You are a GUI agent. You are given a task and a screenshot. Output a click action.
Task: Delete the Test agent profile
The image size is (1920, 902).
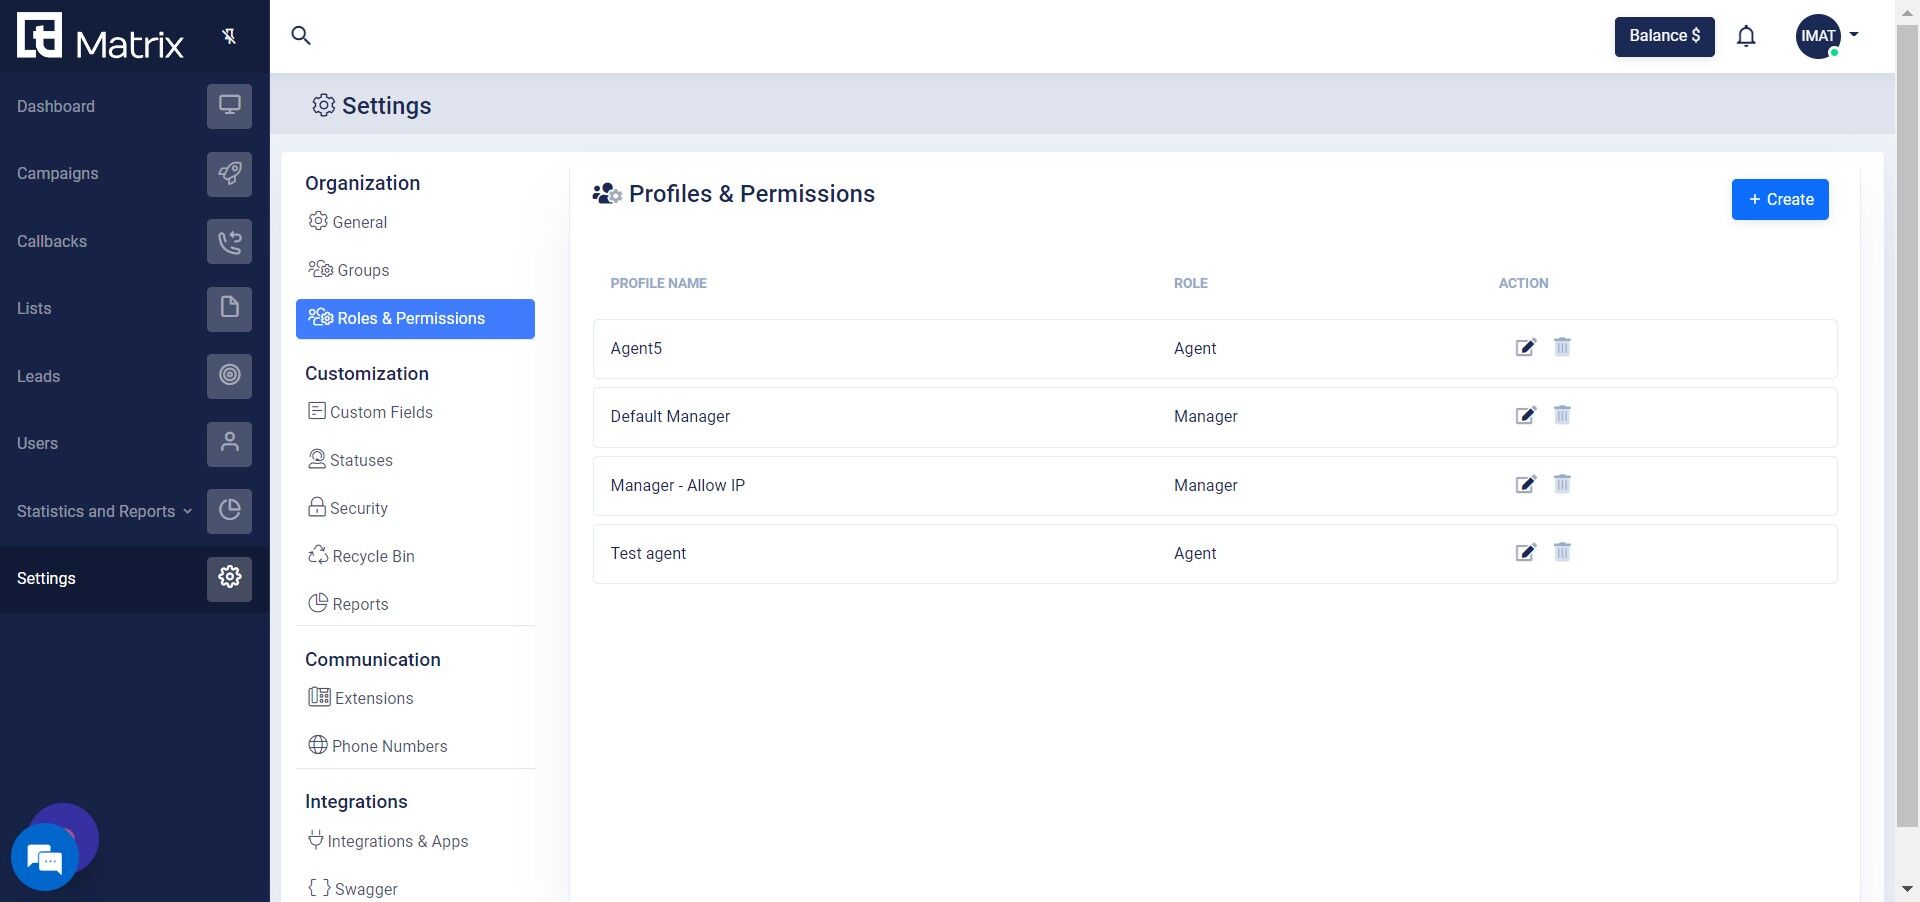click(x=1562, y=552)
